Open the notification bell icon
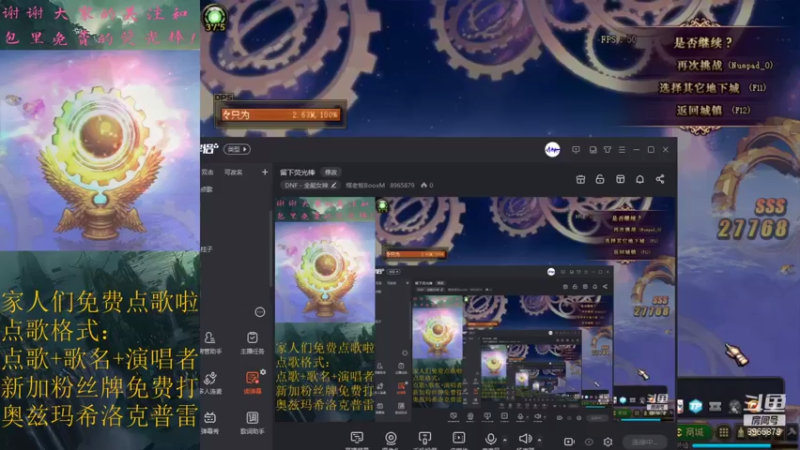 coord(640,179)
